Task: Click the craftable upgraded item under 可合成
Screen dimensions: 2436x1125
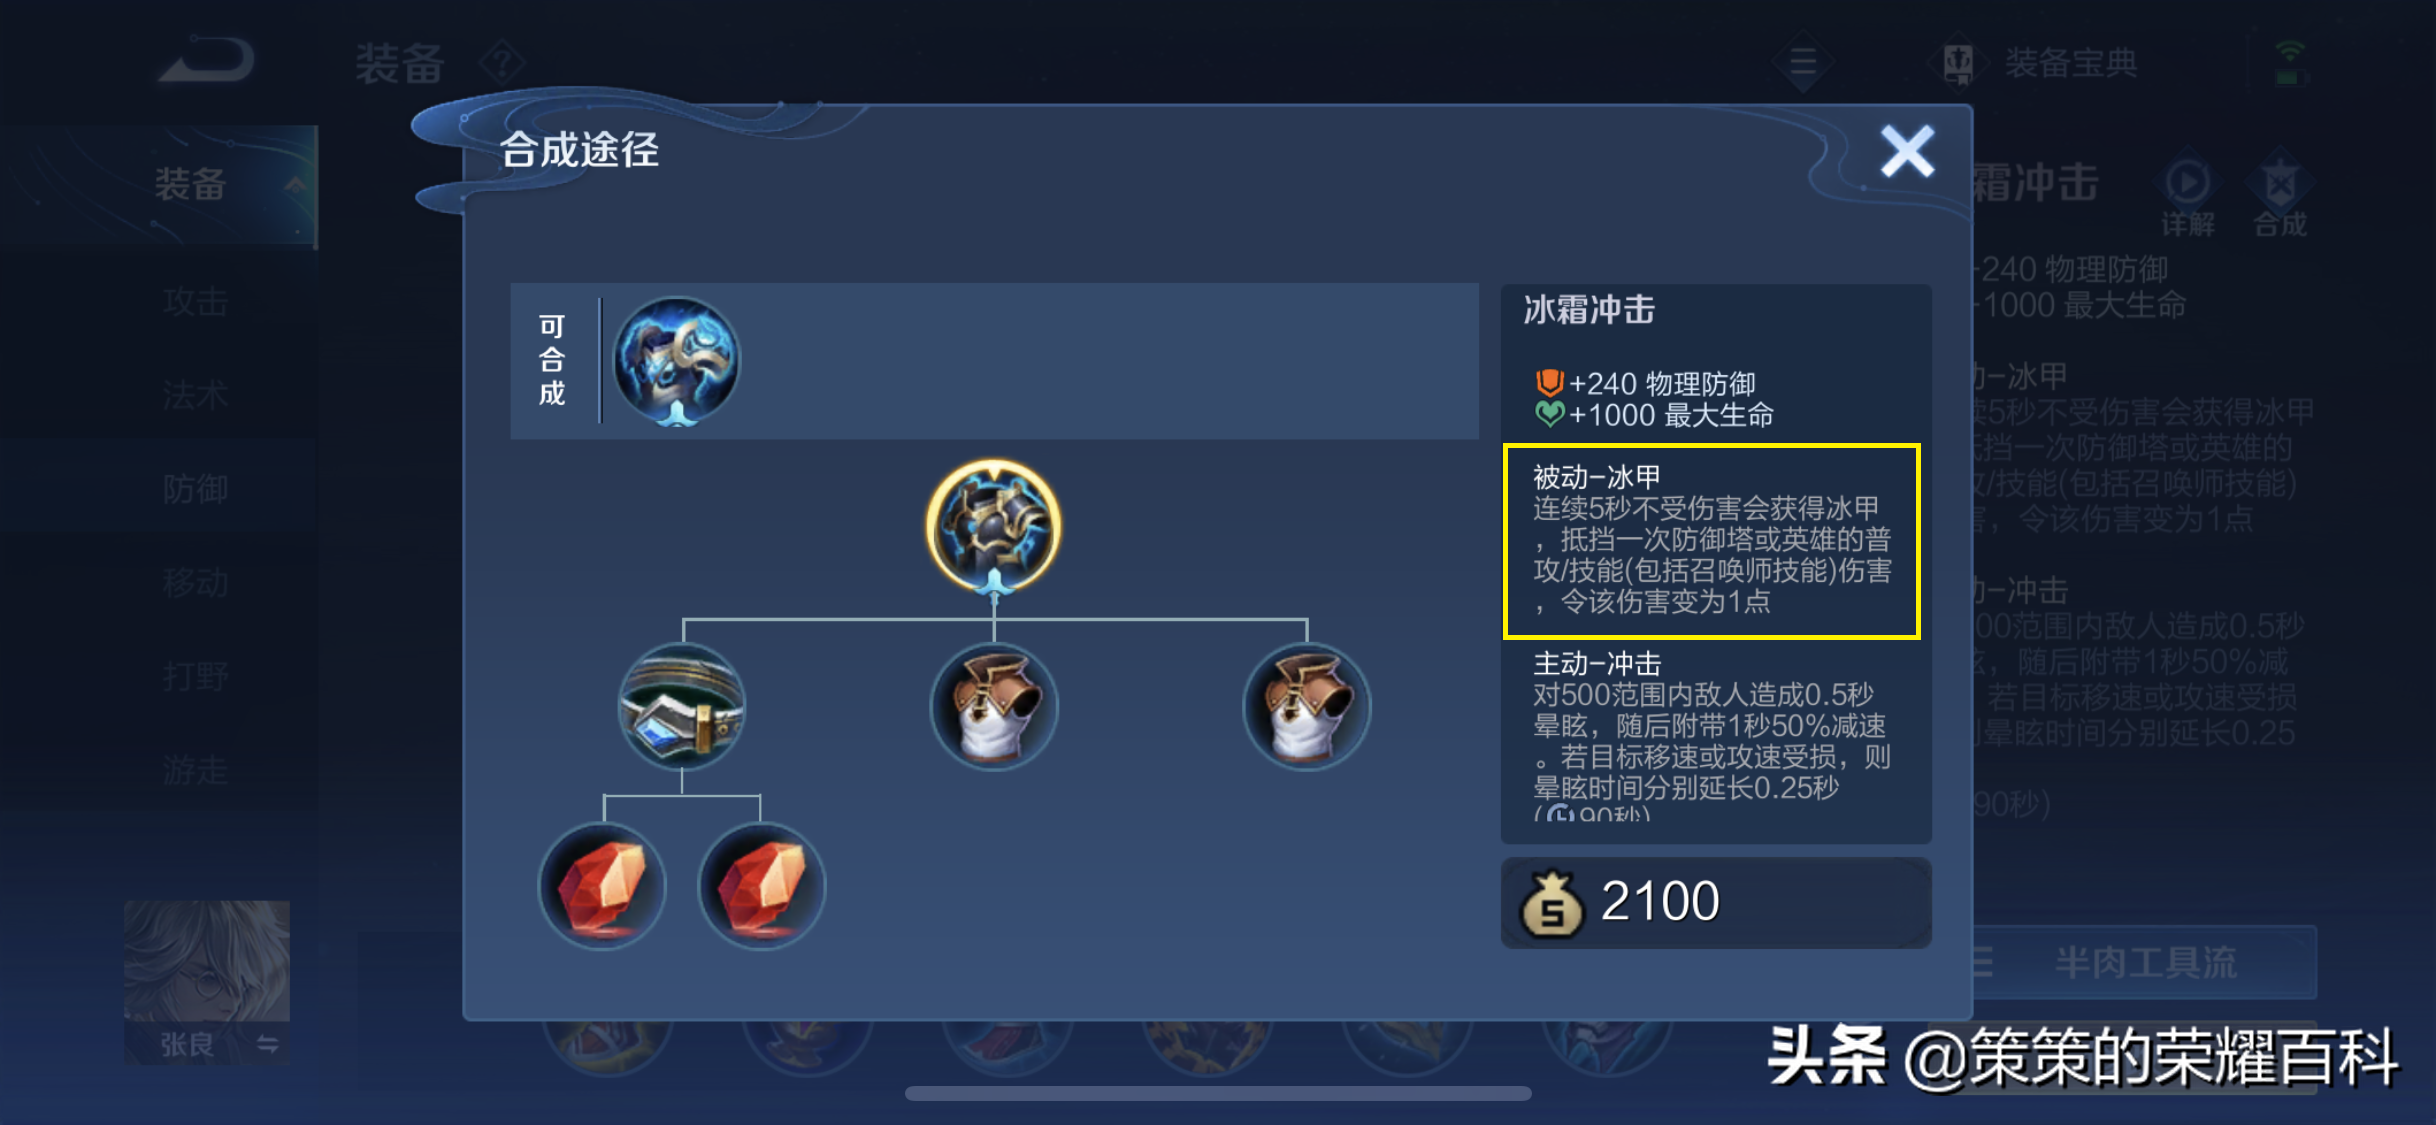Action: coord(676,361)
